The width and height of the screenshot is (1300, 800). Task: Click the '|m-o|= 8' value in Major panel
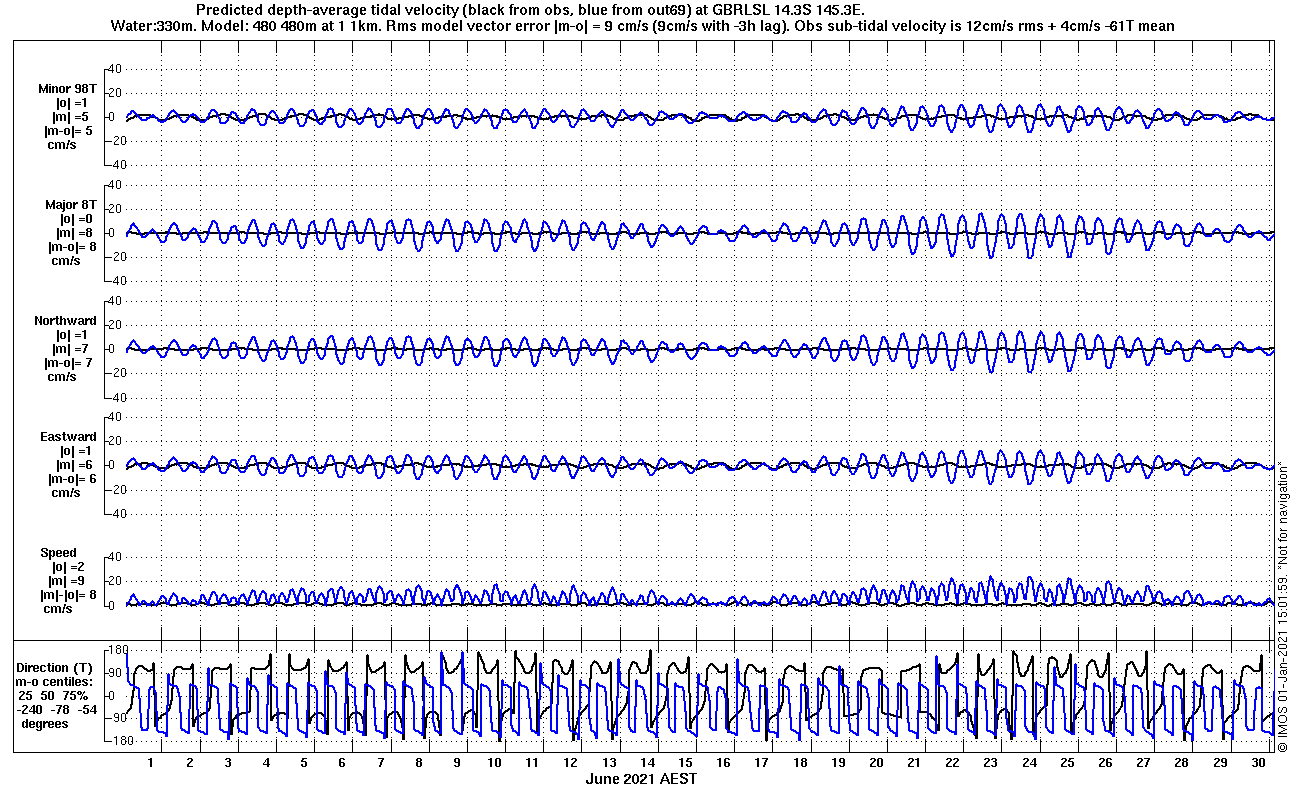[70, 246]
